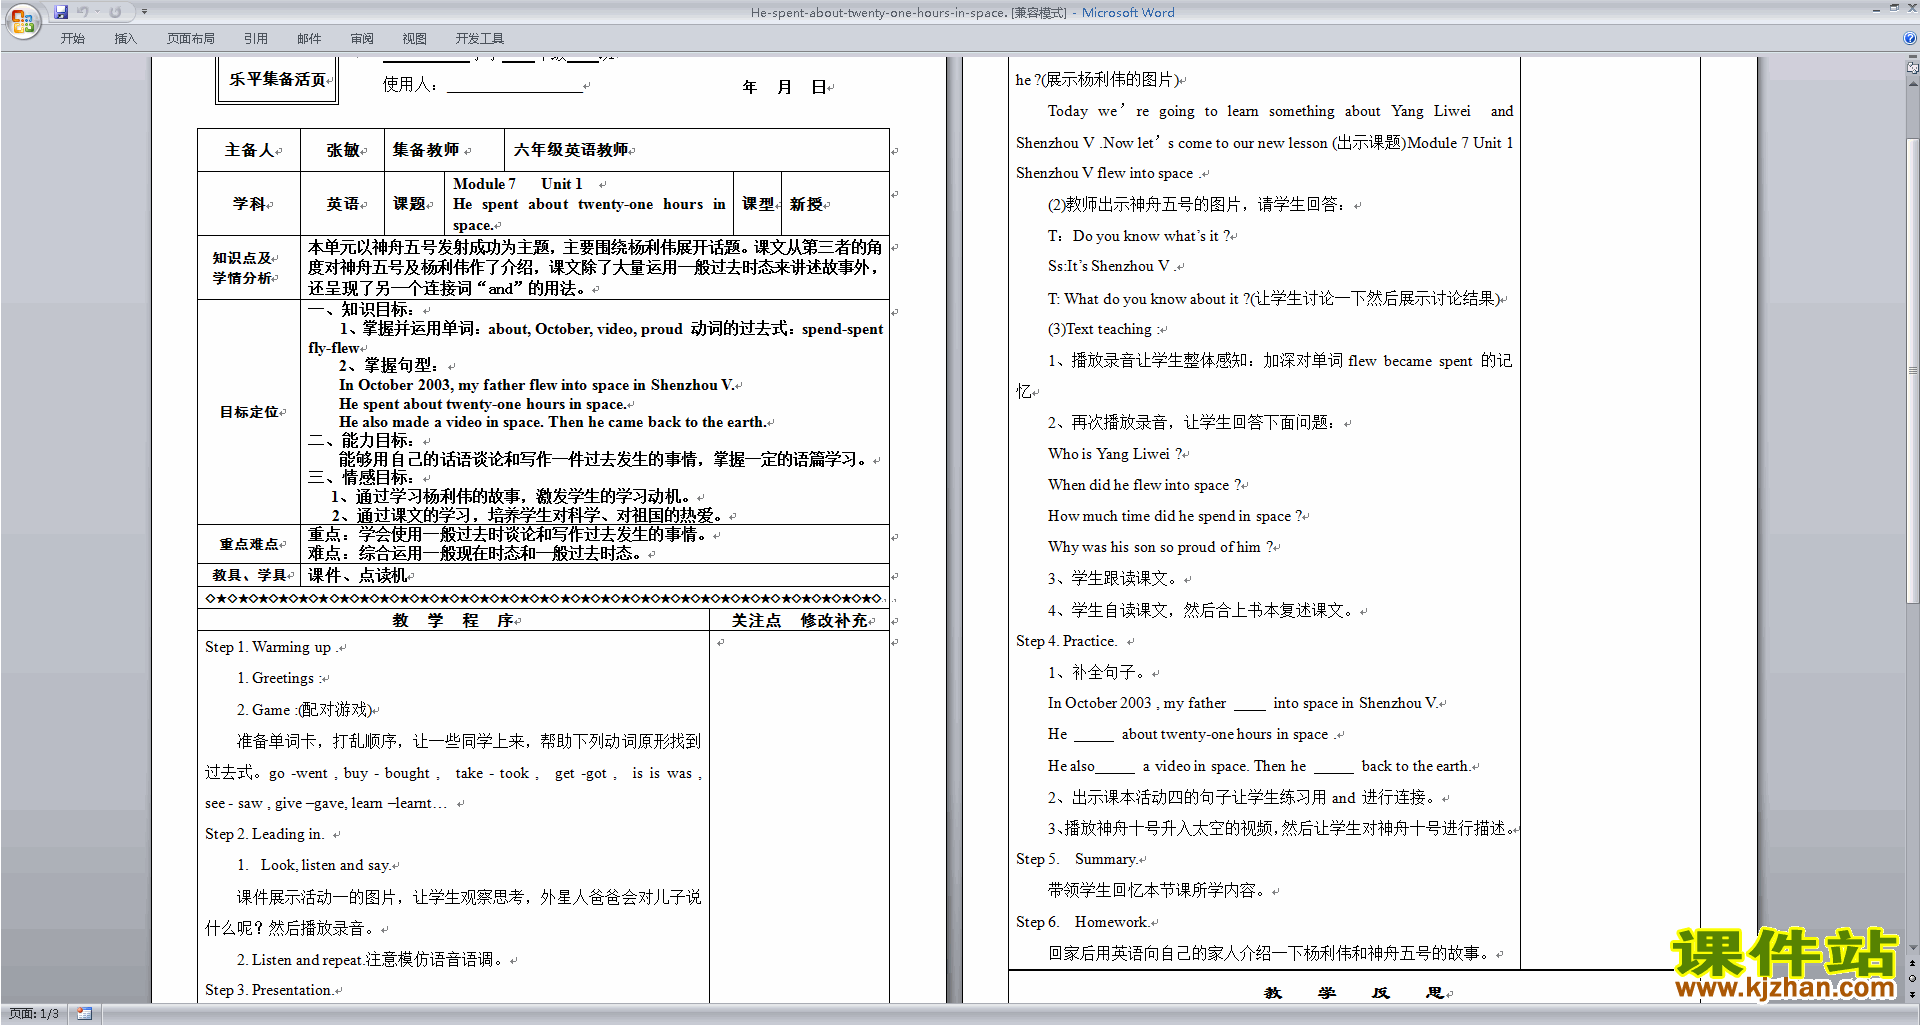Open Customize Quick Access Toolbar dropdown

(x=144, y=12)
